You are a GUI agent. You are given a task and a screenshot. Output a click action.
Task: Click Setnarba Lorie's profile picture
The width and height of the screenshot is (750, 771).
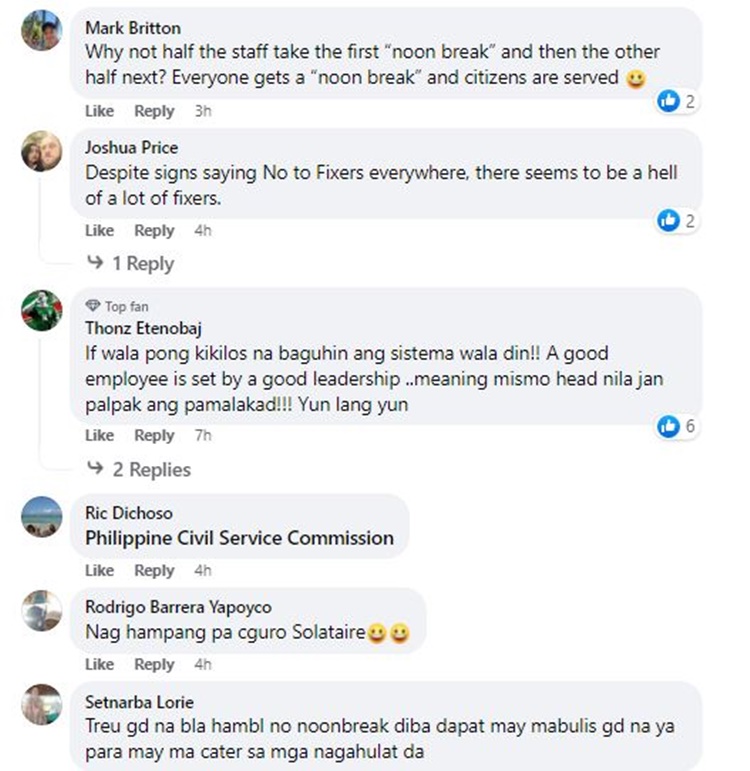41,704
